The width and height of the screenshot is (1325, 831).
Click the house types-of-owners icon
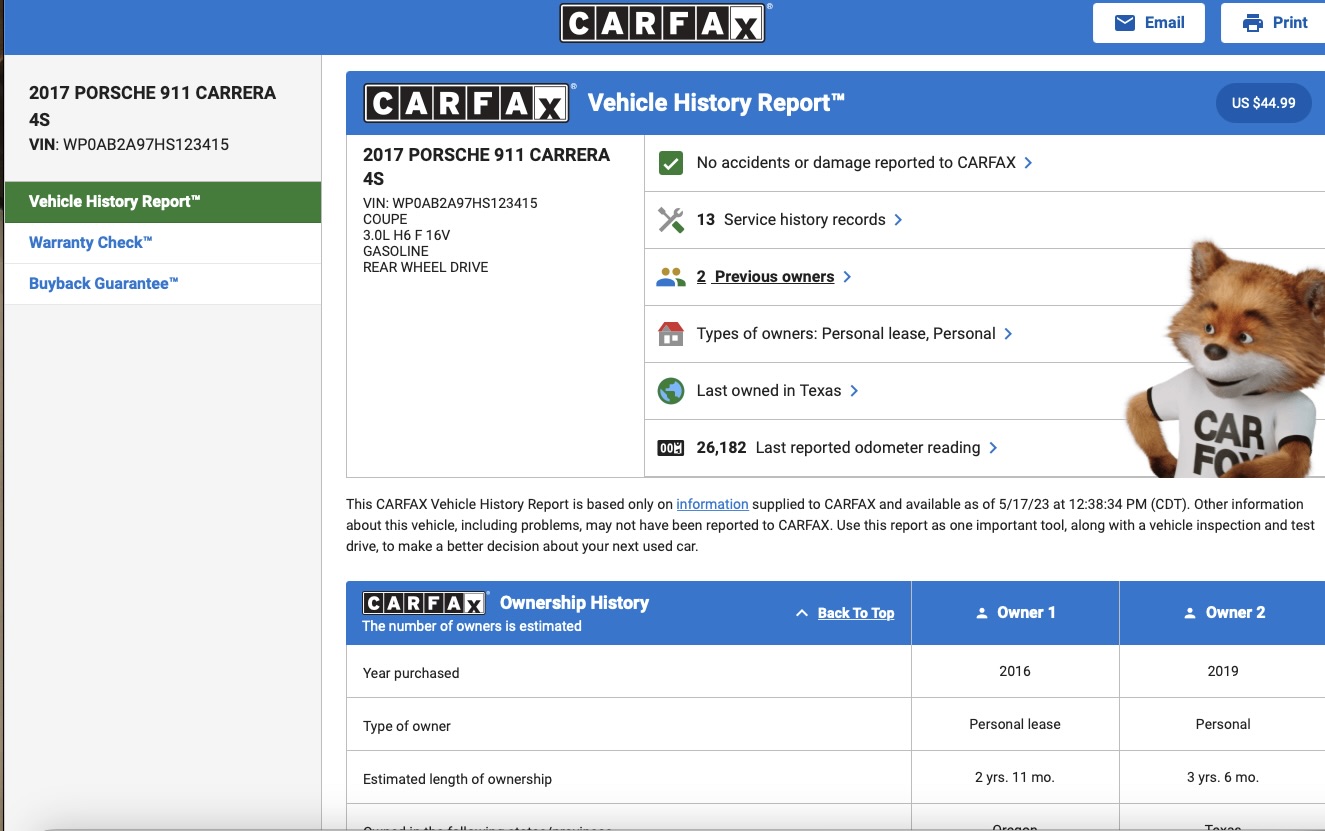(x=671, y=334)
